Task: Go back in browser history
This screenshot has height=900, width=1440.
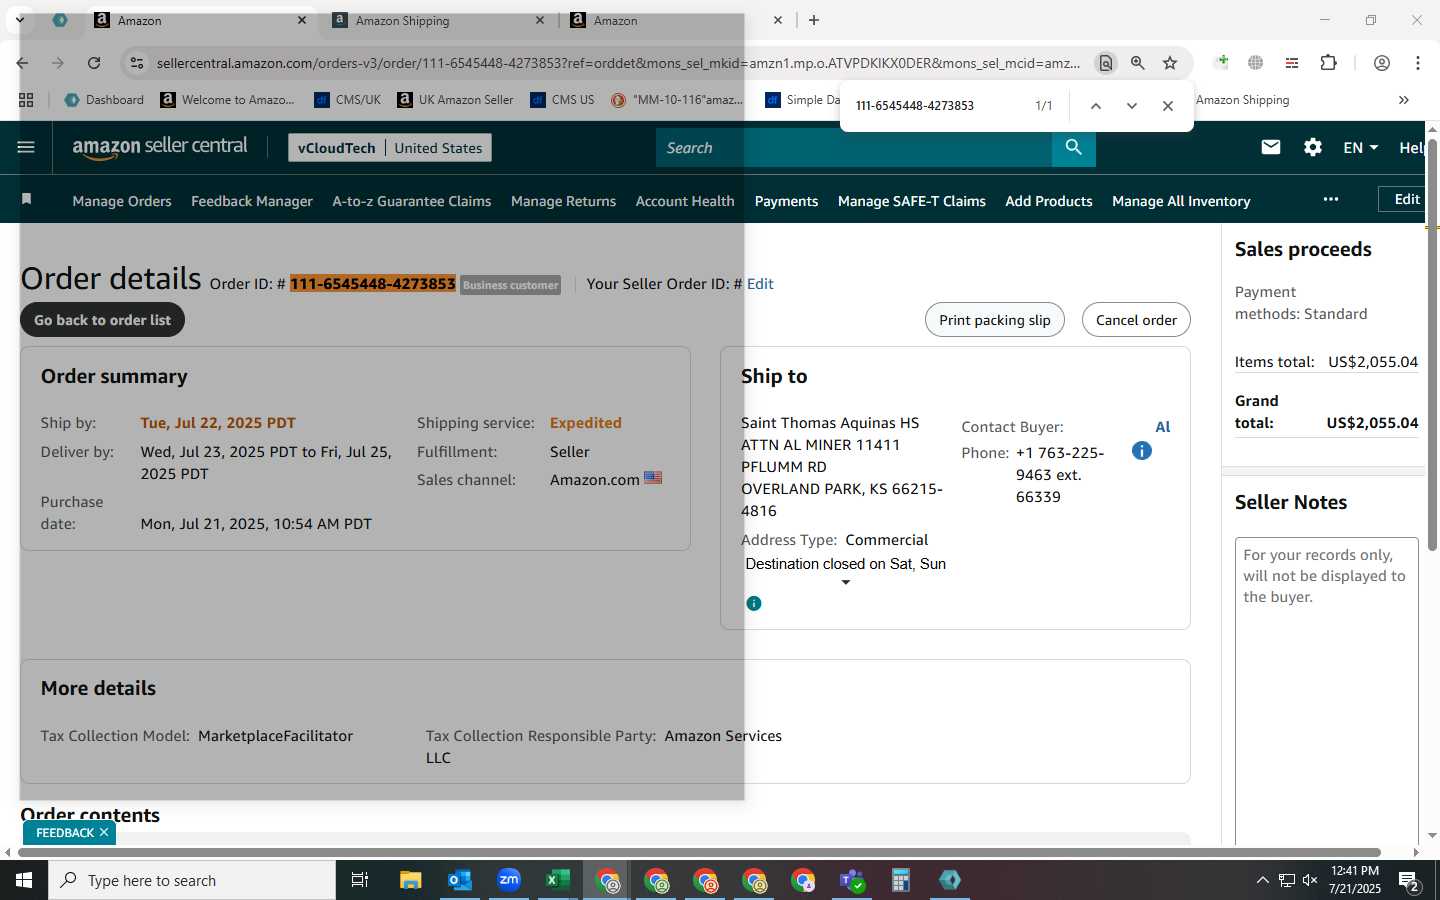Action: point(23,63)
